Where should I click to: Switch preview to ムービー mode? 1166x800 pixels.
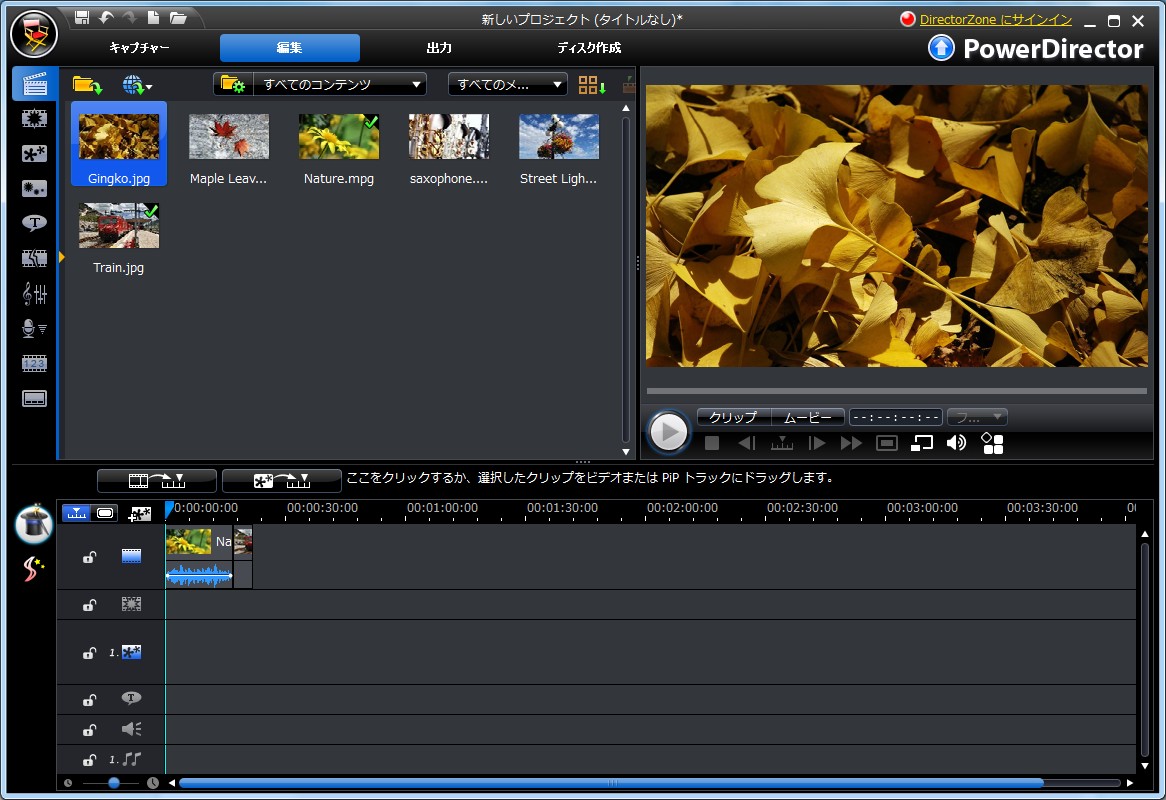tap(808, 417)
